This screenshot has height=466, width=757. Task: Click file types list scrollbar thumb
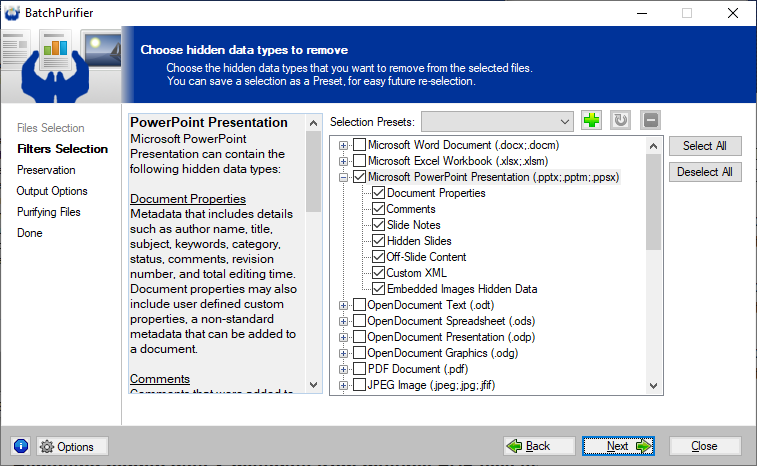[x=654, y=202]
